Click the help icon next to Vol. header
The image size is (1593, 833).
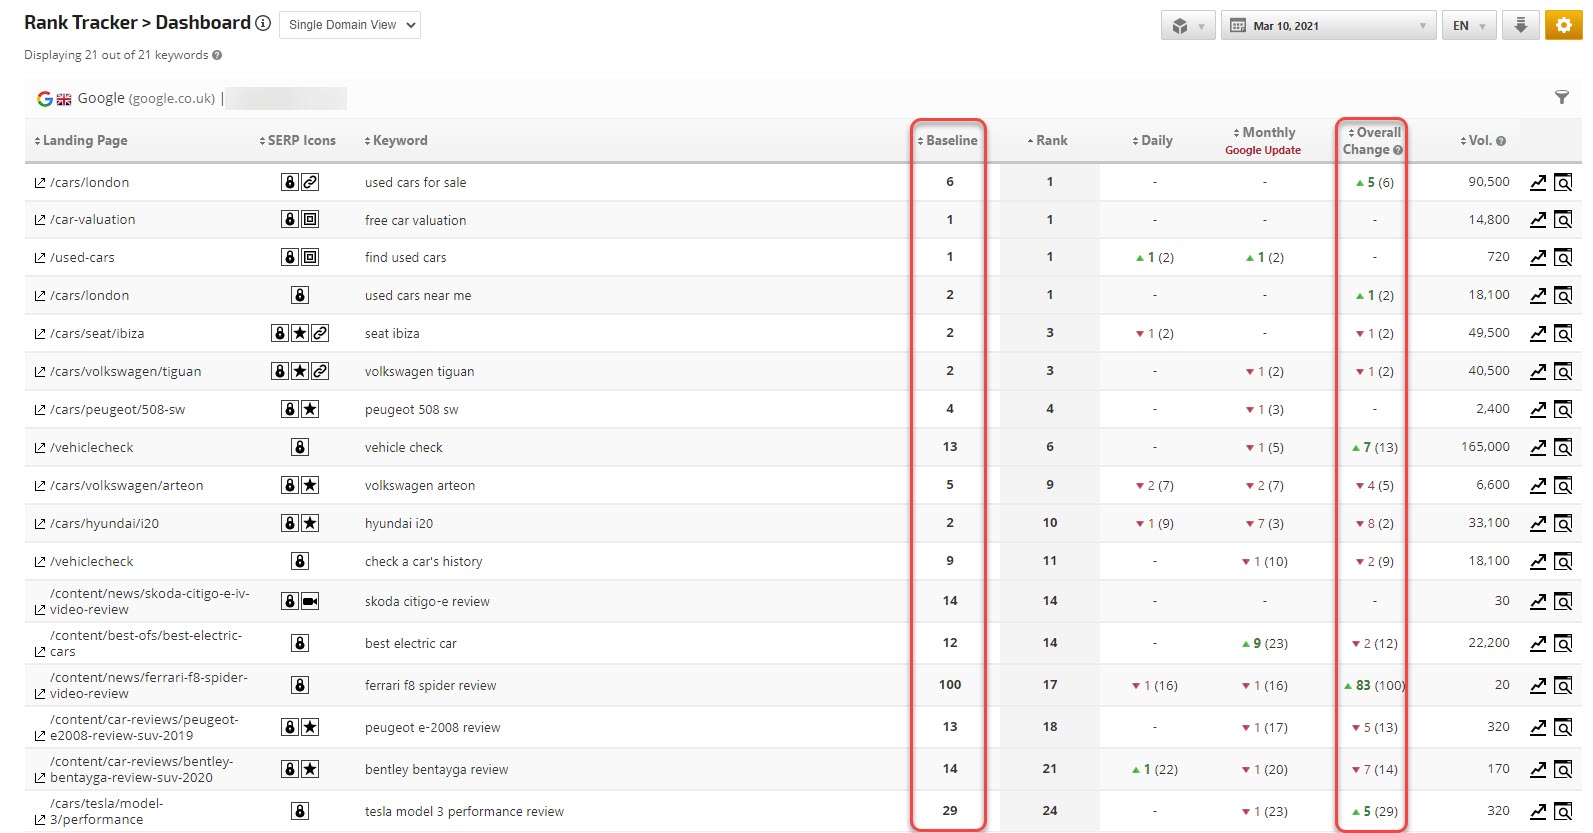tap(1500, 141)
